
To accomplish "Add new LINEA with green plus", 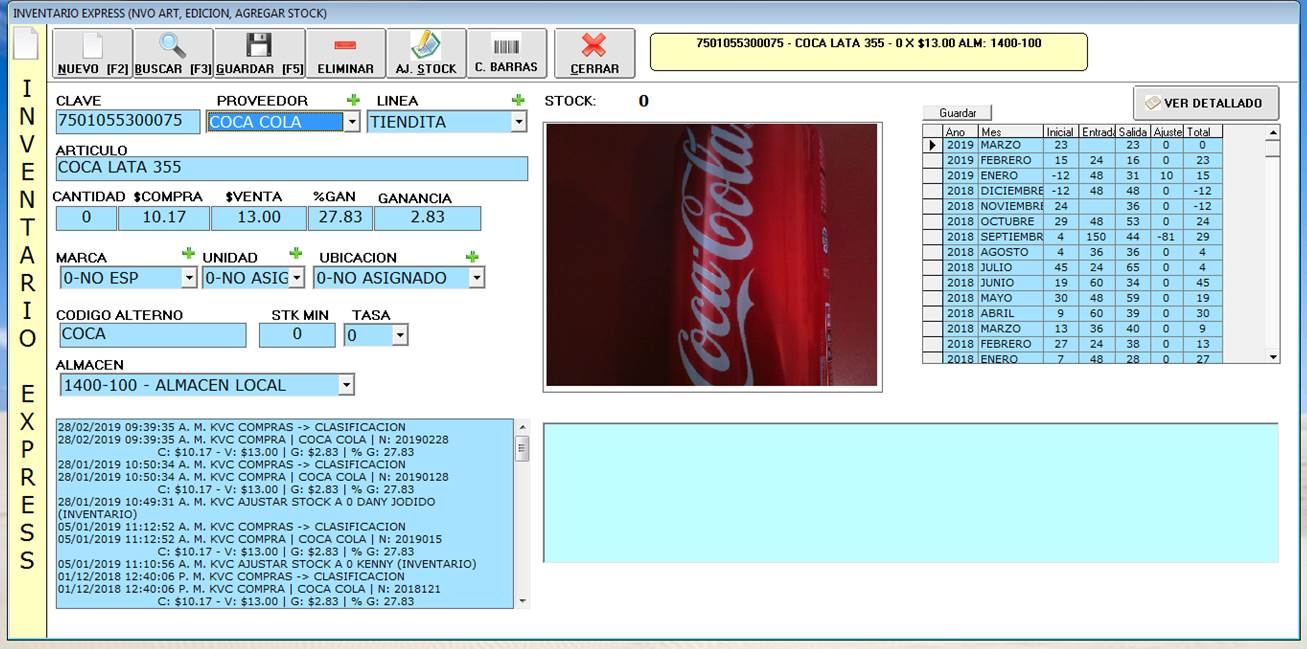I will [x=518, y=100].
